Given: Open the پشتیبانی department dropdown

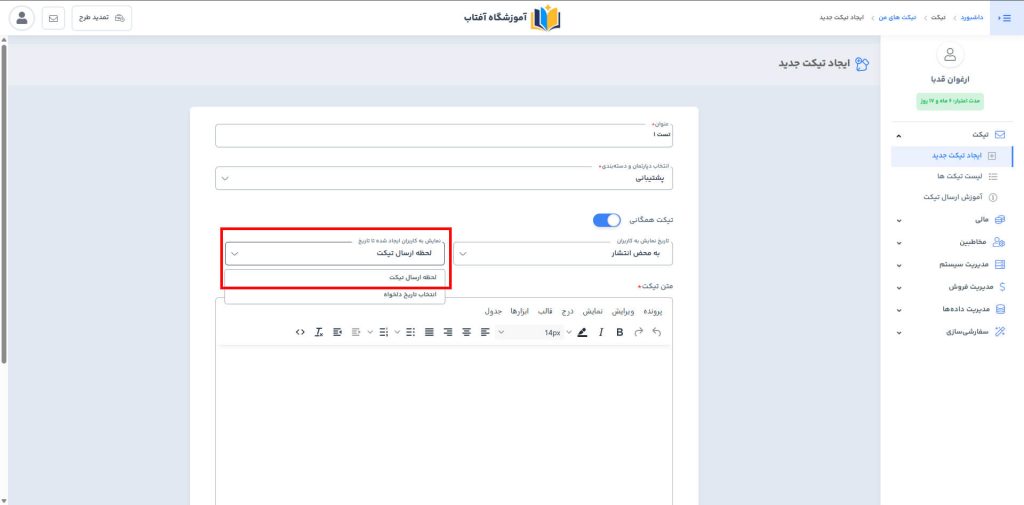Looking at the screenshot, I should pyautogui.click(x=444, y=178).
